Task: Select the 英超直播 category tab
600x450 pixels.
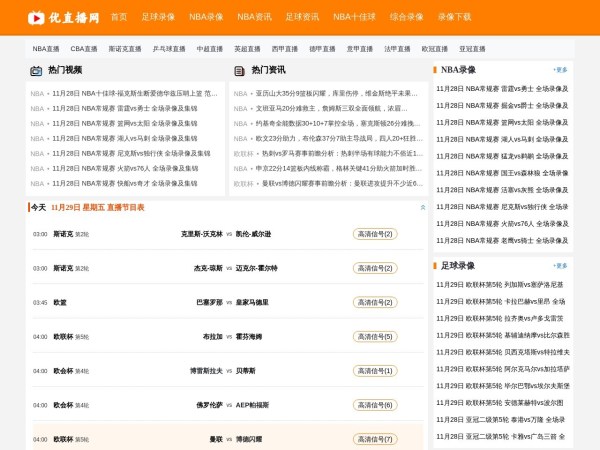Action: point(246,48)
